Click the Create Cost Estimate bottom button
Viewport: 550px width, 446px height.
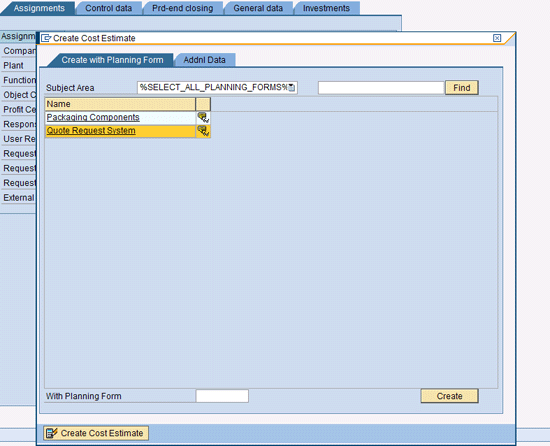pyautogui.click(x=96, y=433)
